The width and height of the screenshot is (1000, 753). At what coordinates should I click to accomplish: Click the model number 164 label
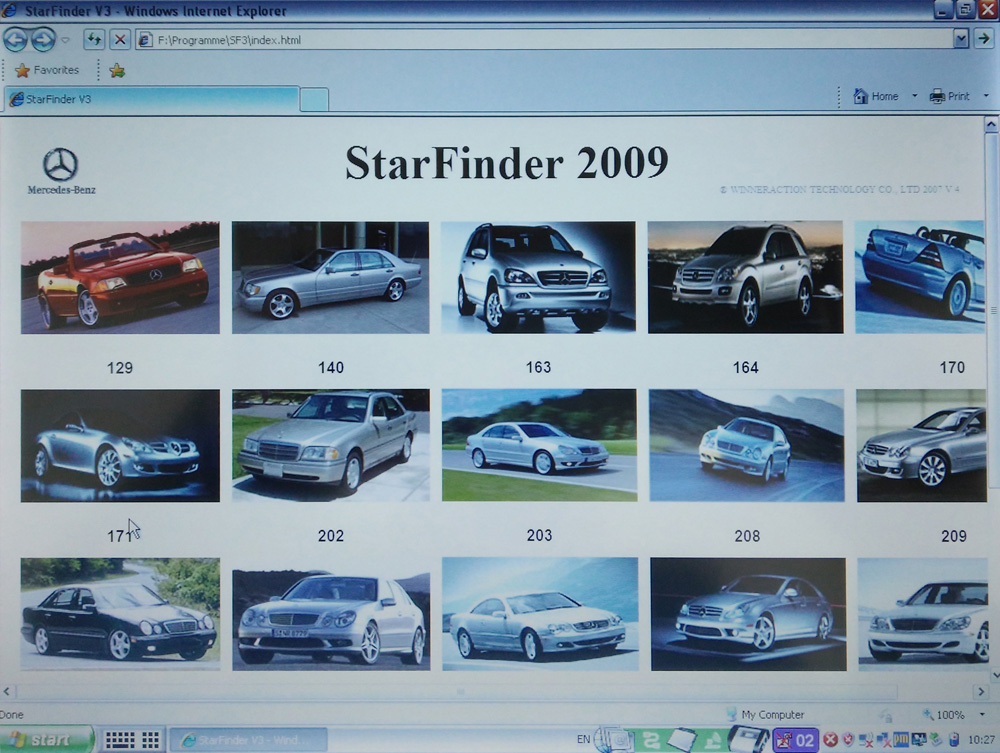coord(746,367)
